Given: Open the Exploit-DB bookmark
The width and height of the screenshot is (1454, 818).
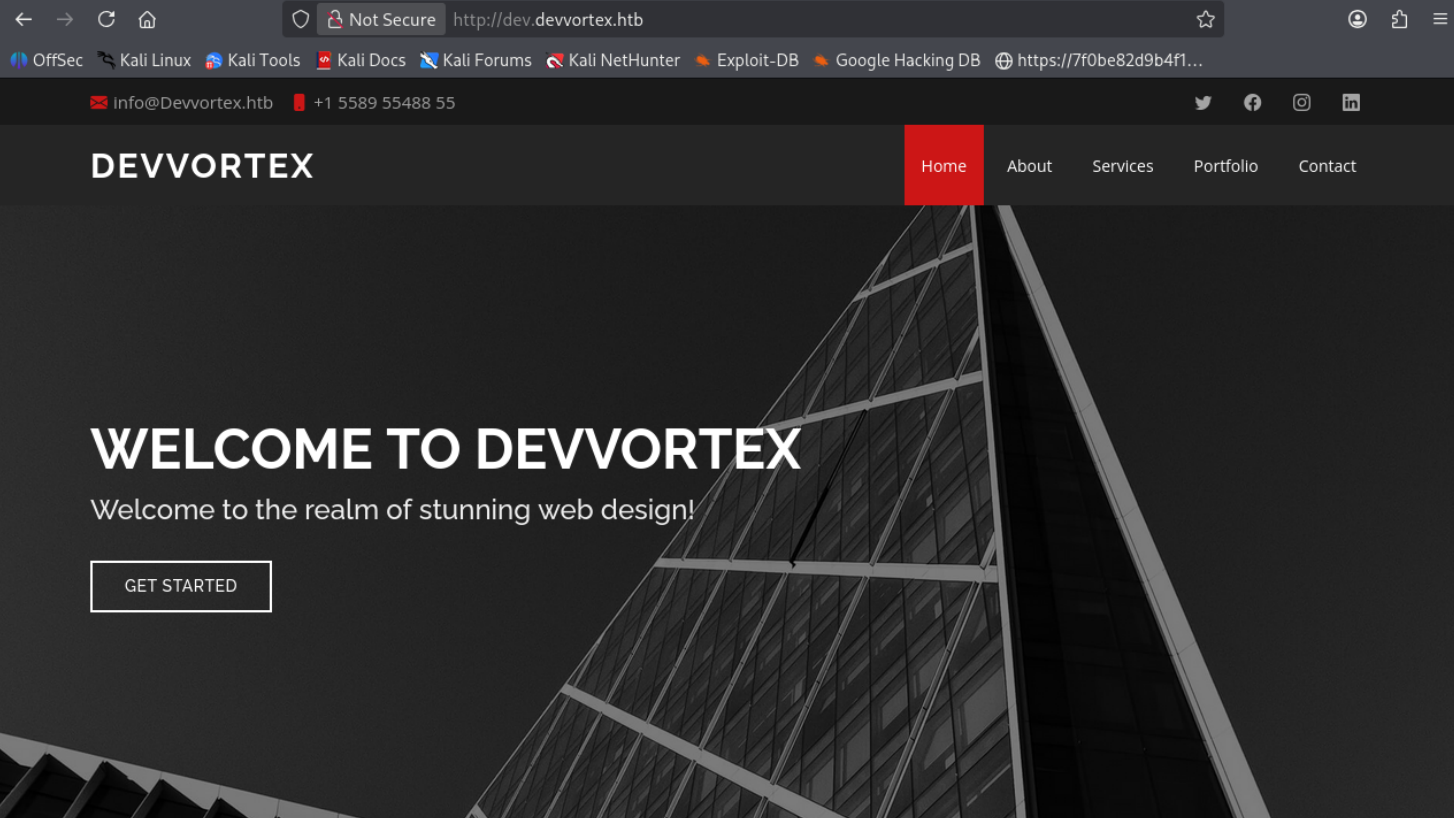Looking at the screenshot, I should 747,60.
